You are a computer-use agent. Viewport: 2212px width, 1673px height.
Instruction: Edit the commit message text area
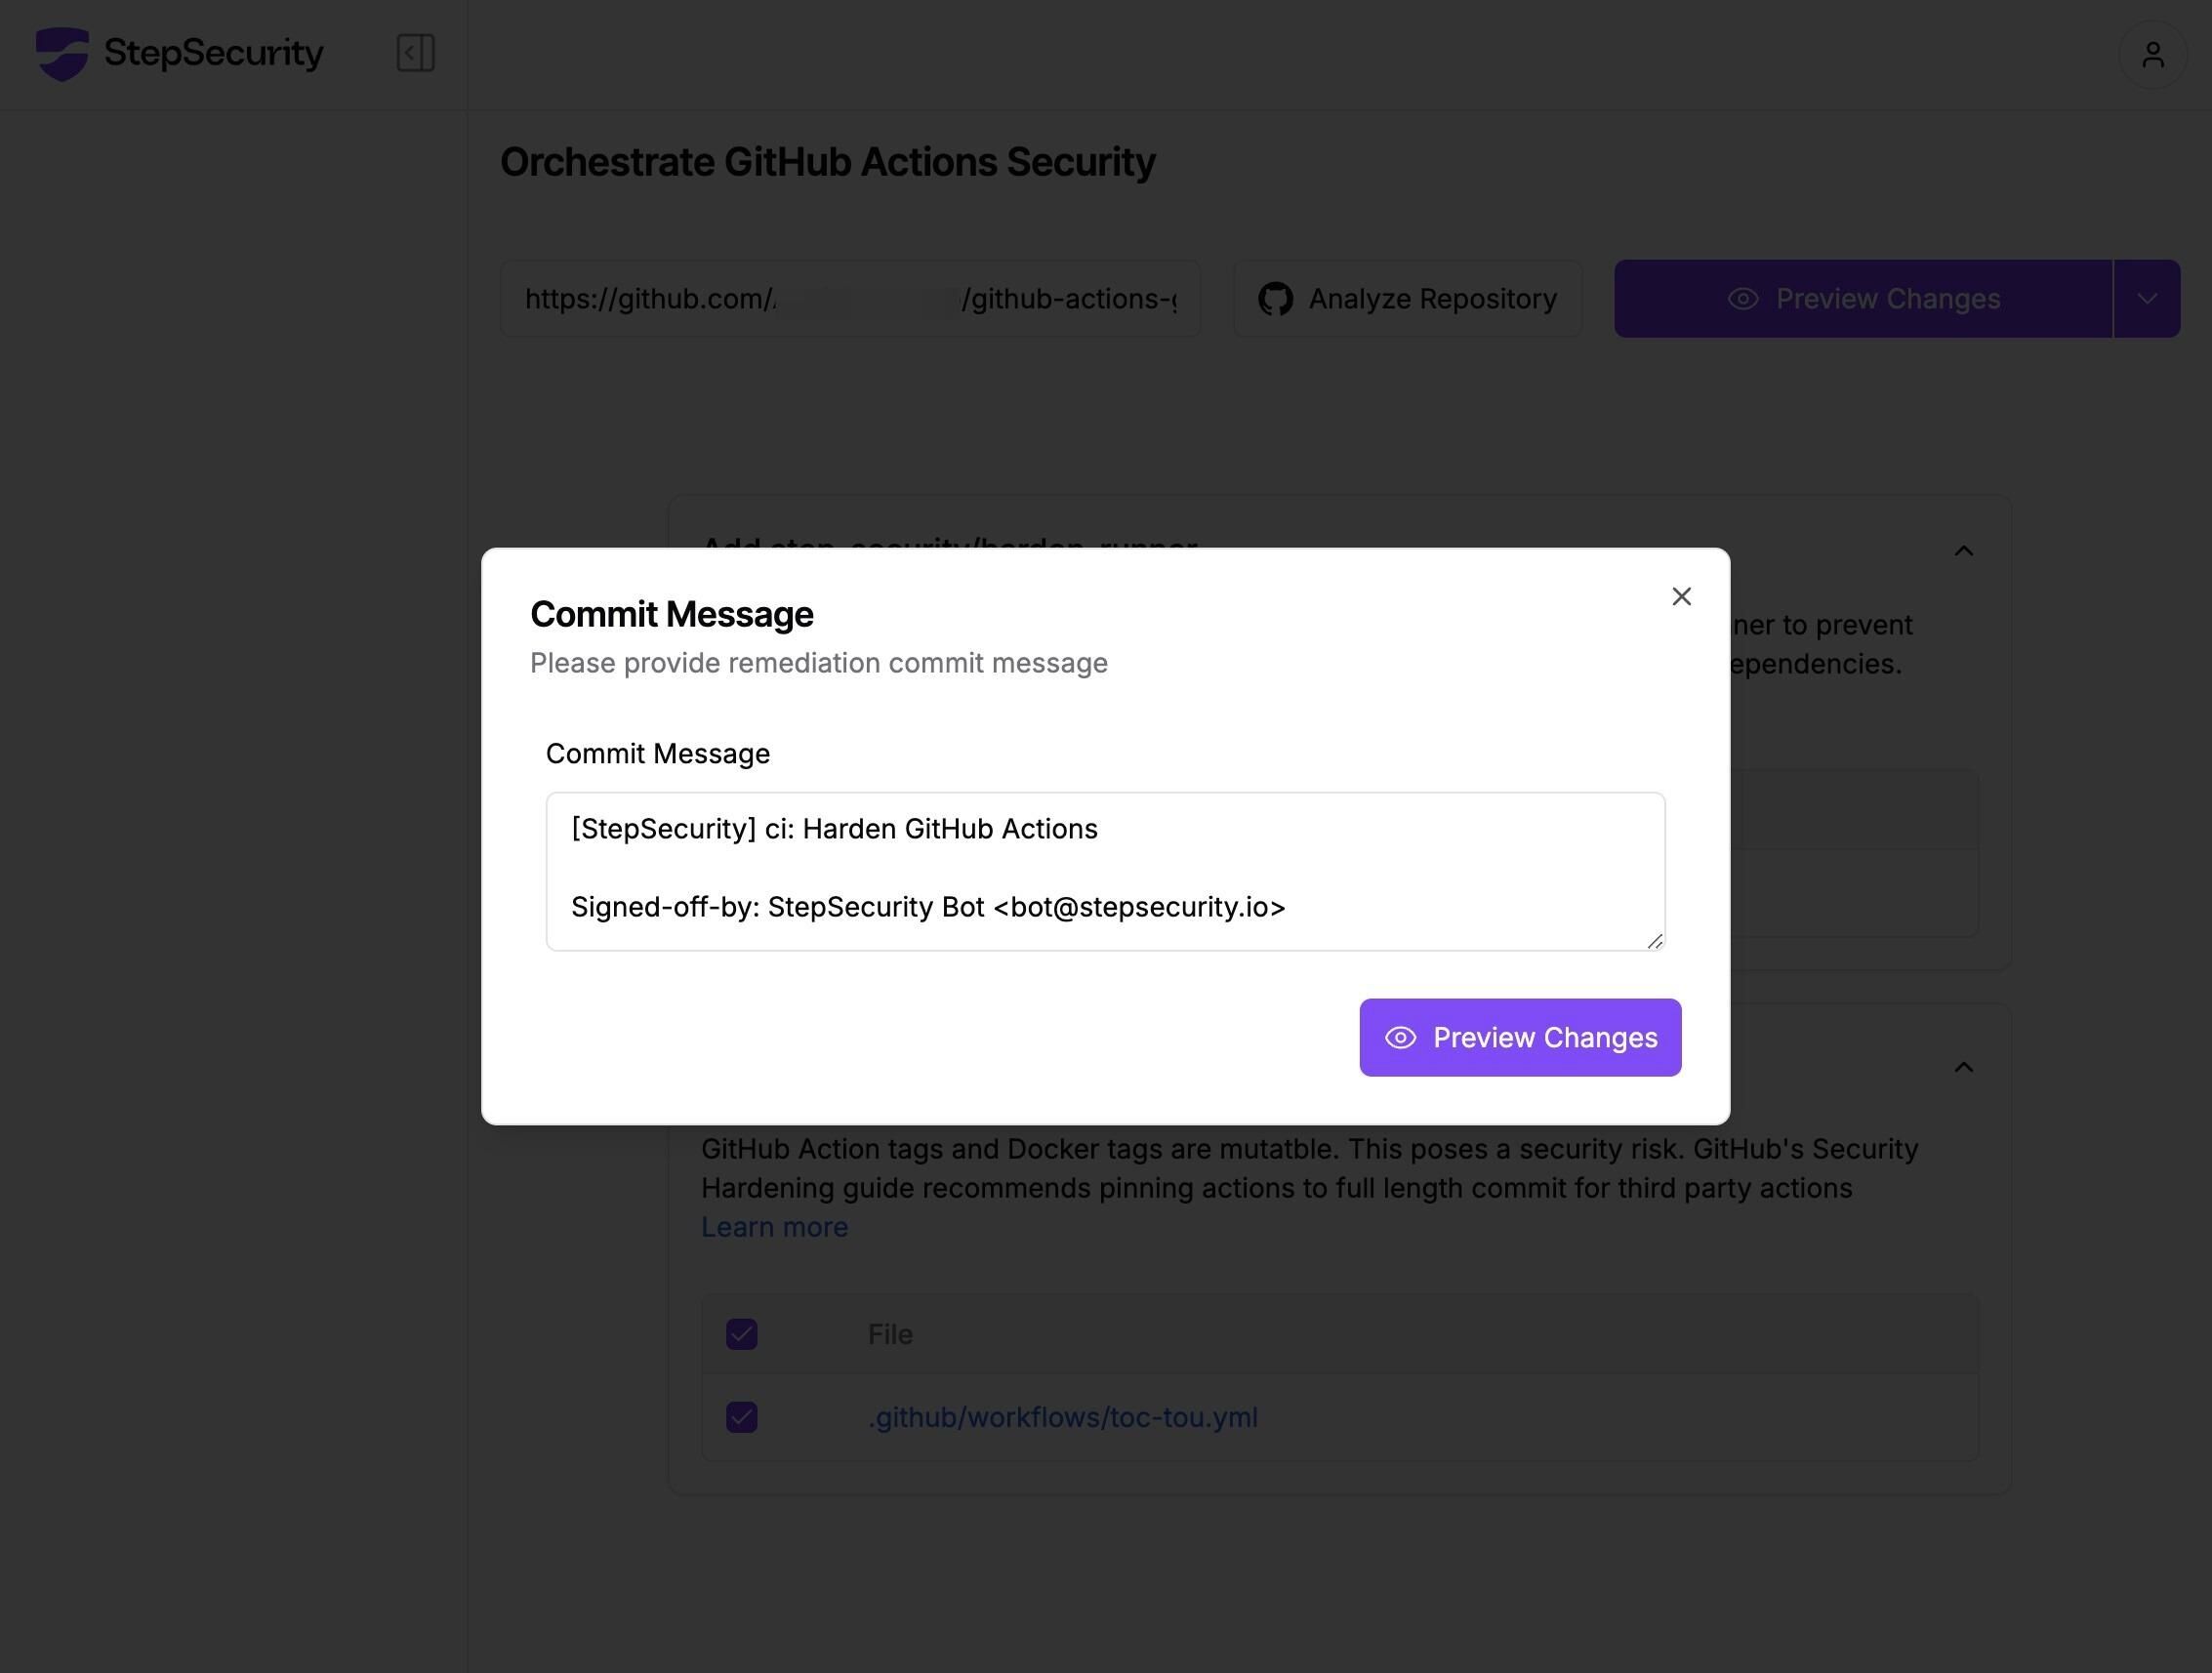click(1105, 871)
